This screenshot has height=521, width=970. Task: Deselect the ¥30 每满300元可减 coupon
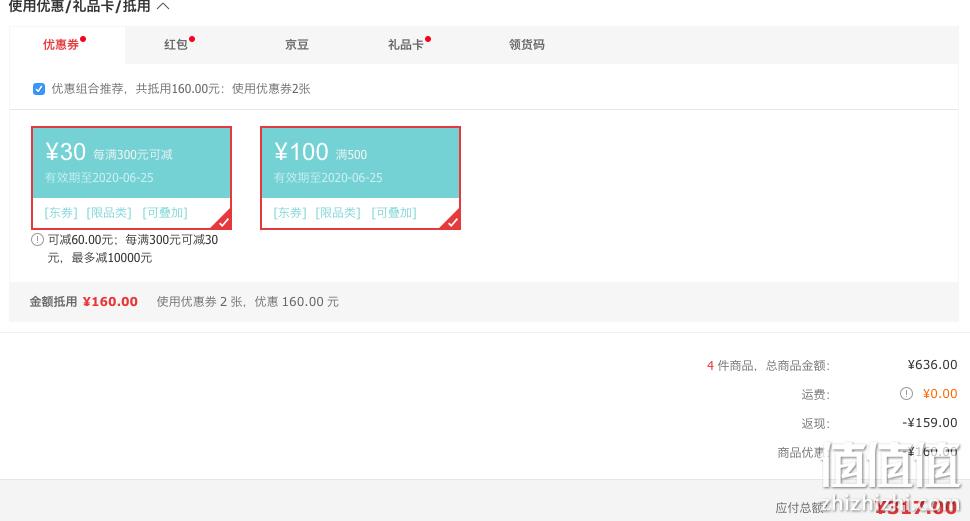click(x=132, y=178)
